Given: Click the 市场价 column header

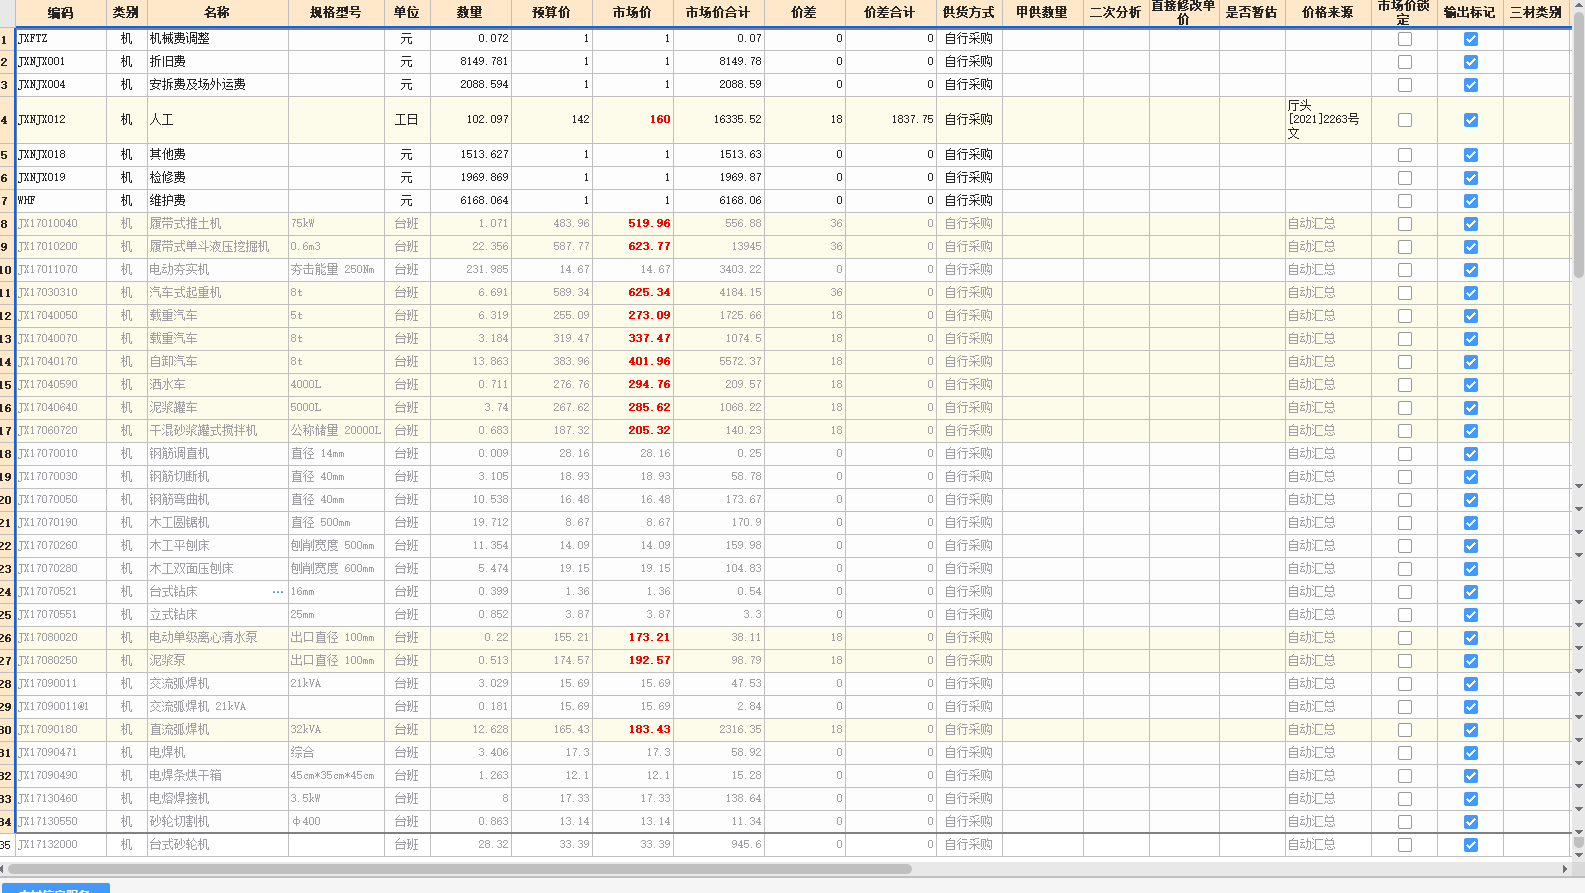Looking at the screenshot, I should coord(633,13).
